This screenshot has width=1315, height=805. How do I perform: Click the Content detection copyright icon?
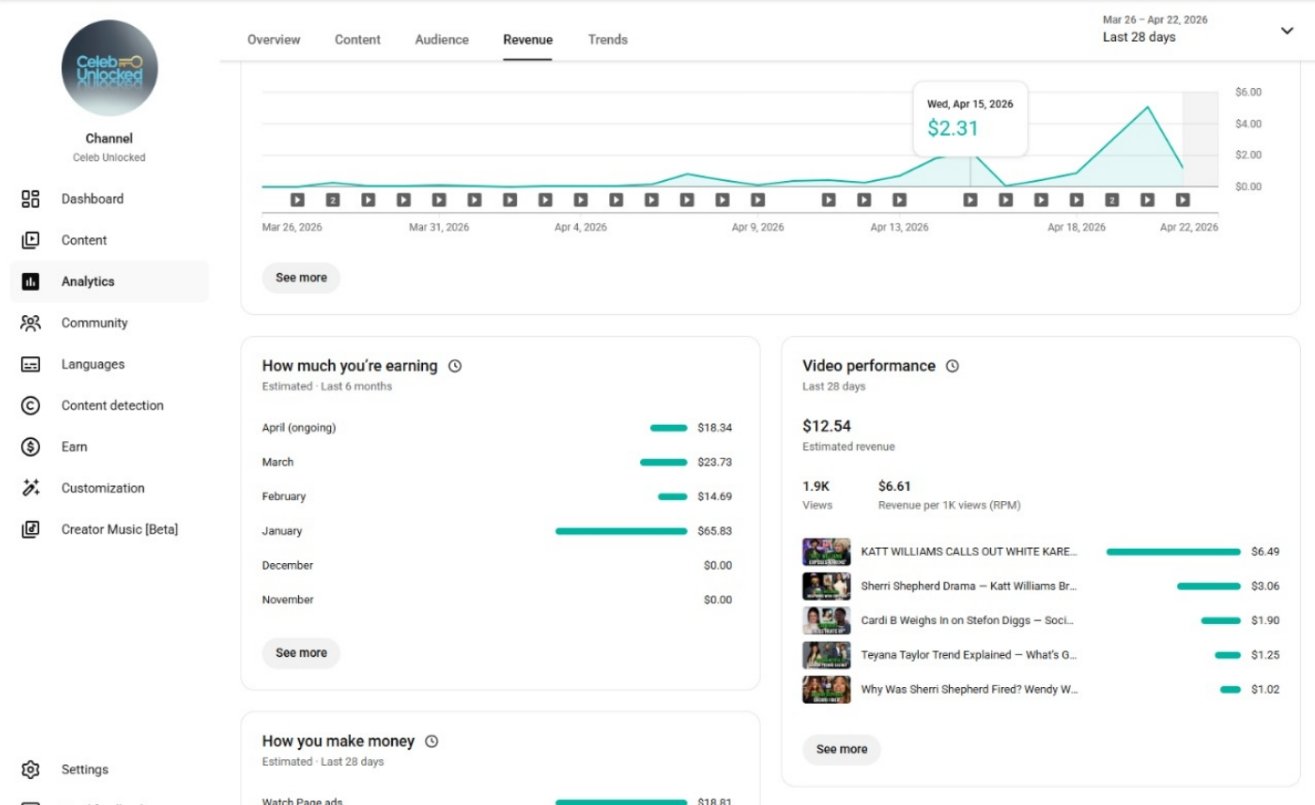[30, 406]
